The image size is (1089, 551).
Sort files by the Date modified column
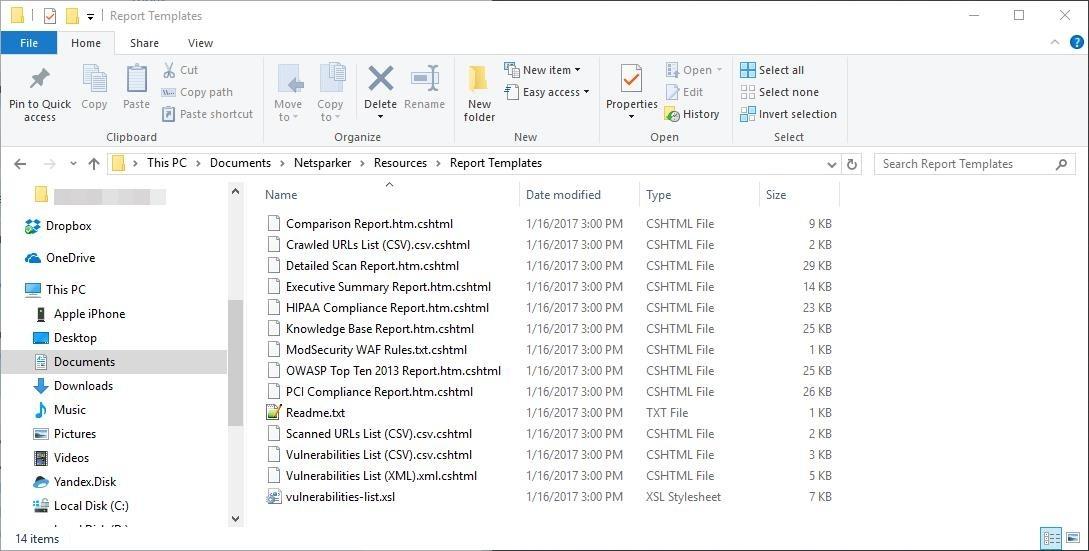(563, 195)
